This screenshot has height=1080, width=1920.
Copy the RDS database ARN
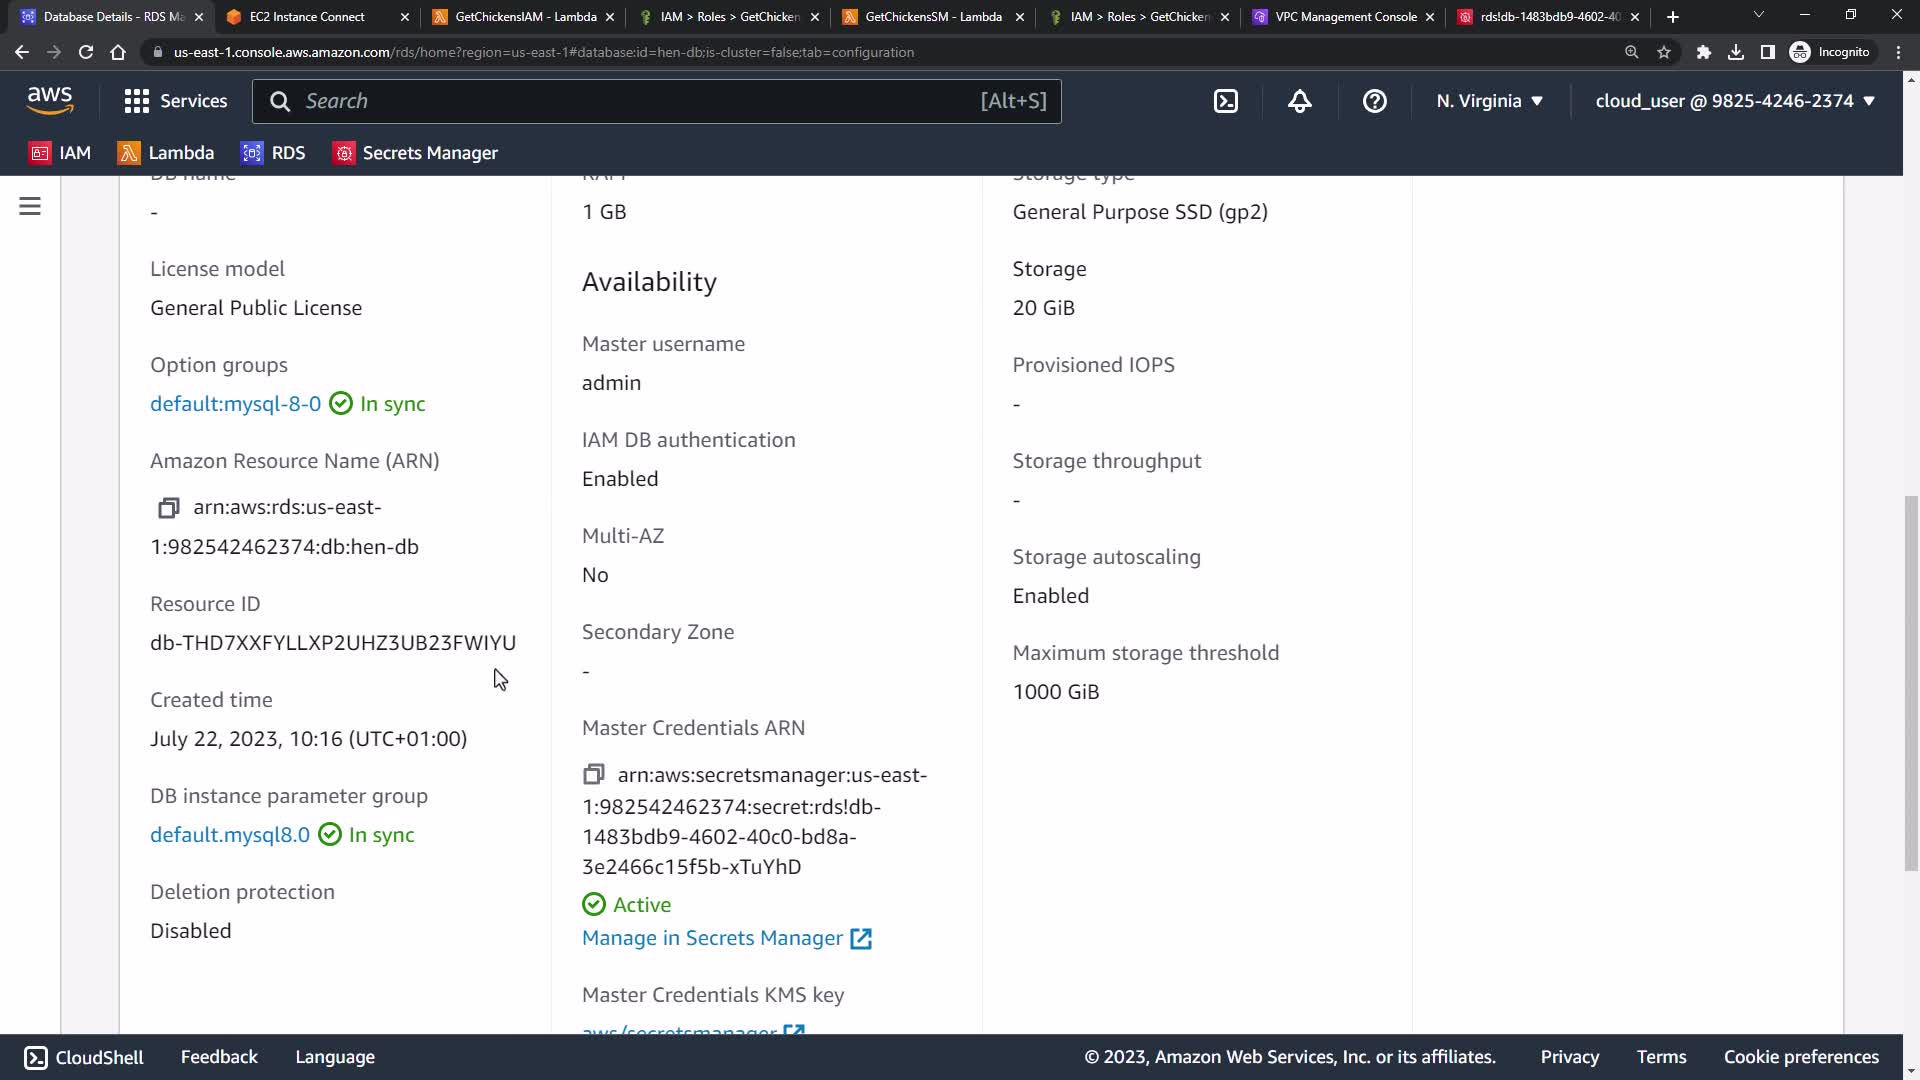[168, 508]
